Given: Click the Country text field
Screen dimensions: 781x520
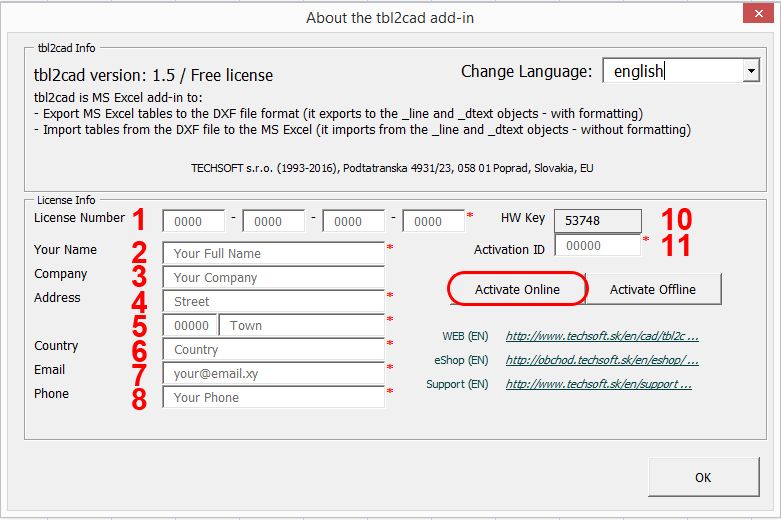Looking at the screenshot, I should (x=273, y=349).
